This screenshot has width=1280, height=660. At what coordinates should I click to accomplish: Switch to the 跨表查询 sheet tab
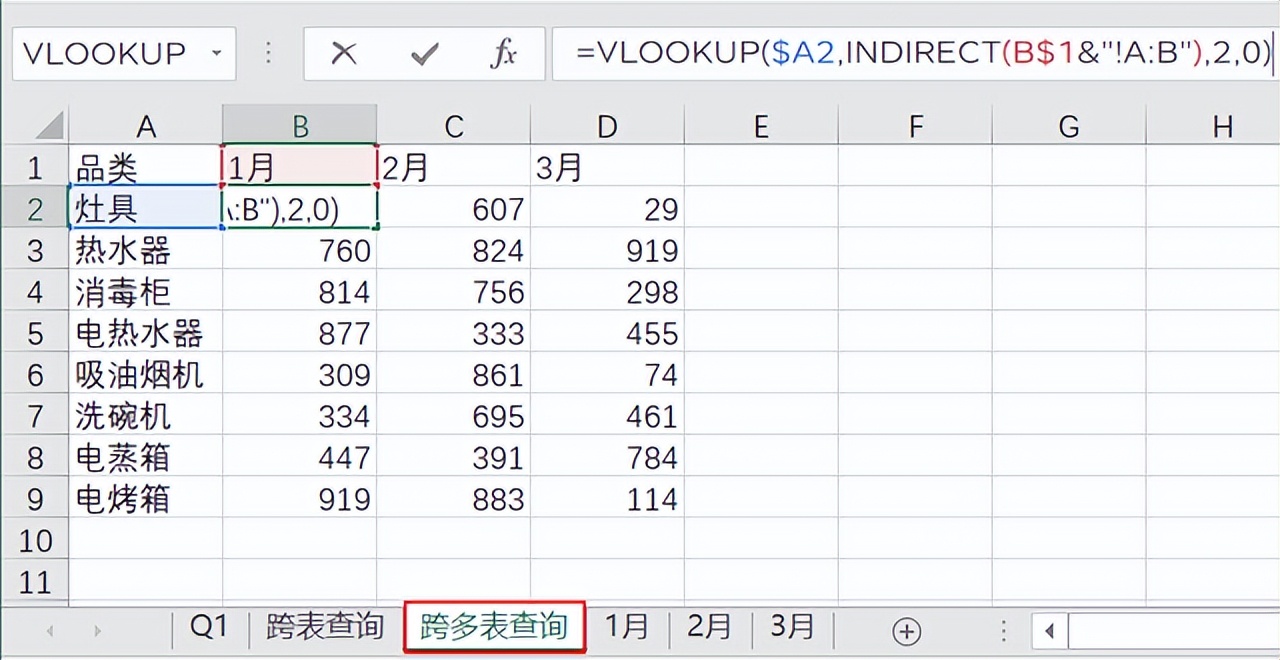[325, 628]
